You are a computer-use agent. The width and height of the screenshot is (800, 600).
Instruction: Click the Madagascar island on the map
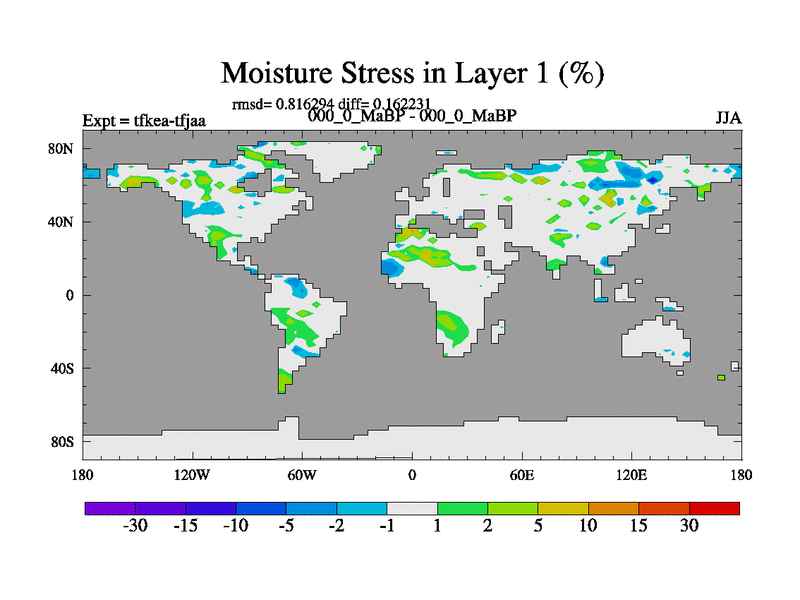pos(497,332)
